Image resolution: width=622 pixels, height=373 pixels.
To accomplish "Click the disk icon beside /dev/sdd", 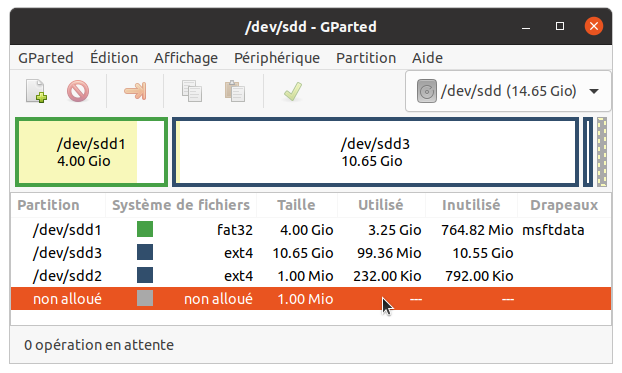I will point(427,91).
